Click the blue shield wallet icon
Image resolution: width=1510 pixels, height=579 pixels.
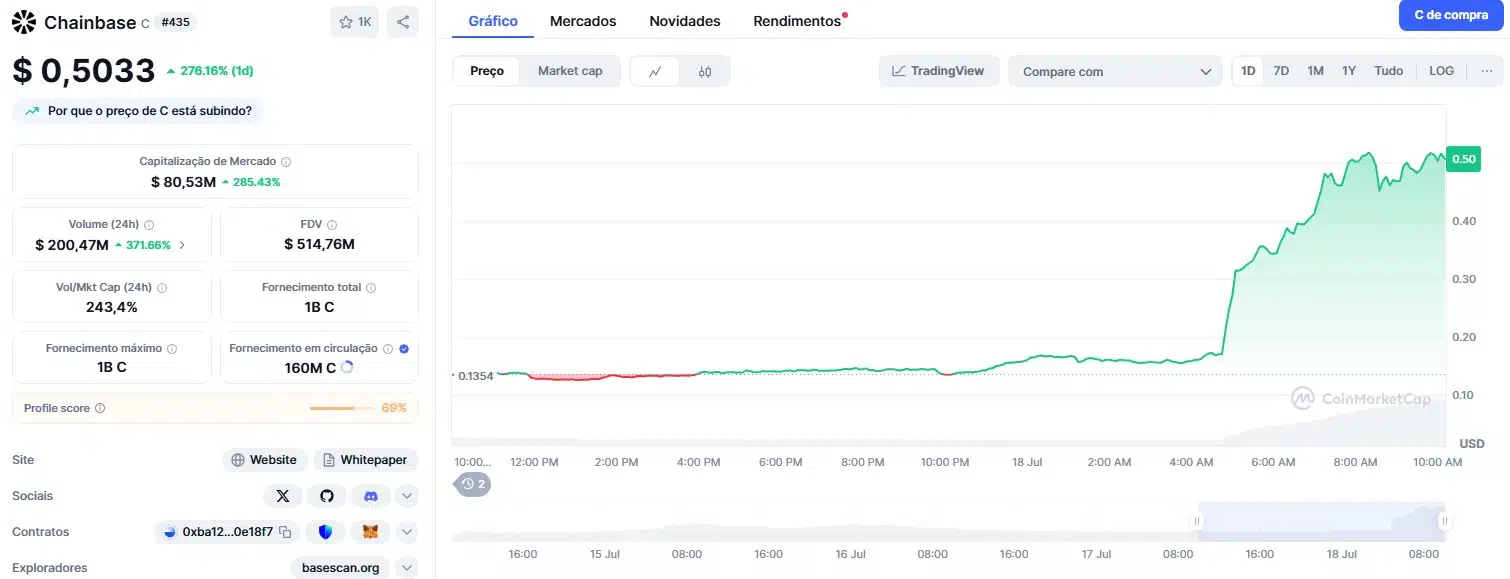[325, 532]
